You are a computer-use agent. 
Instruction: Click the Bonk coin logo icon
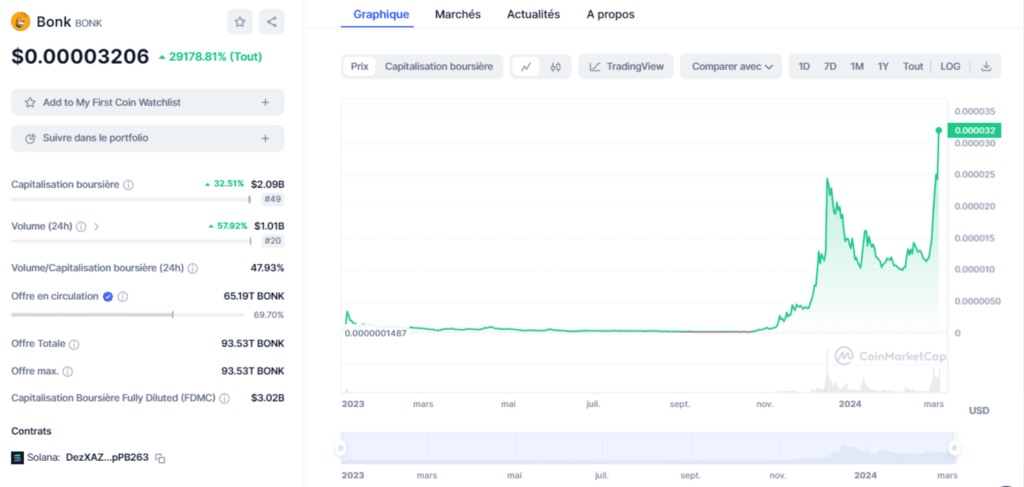(21, 22)
